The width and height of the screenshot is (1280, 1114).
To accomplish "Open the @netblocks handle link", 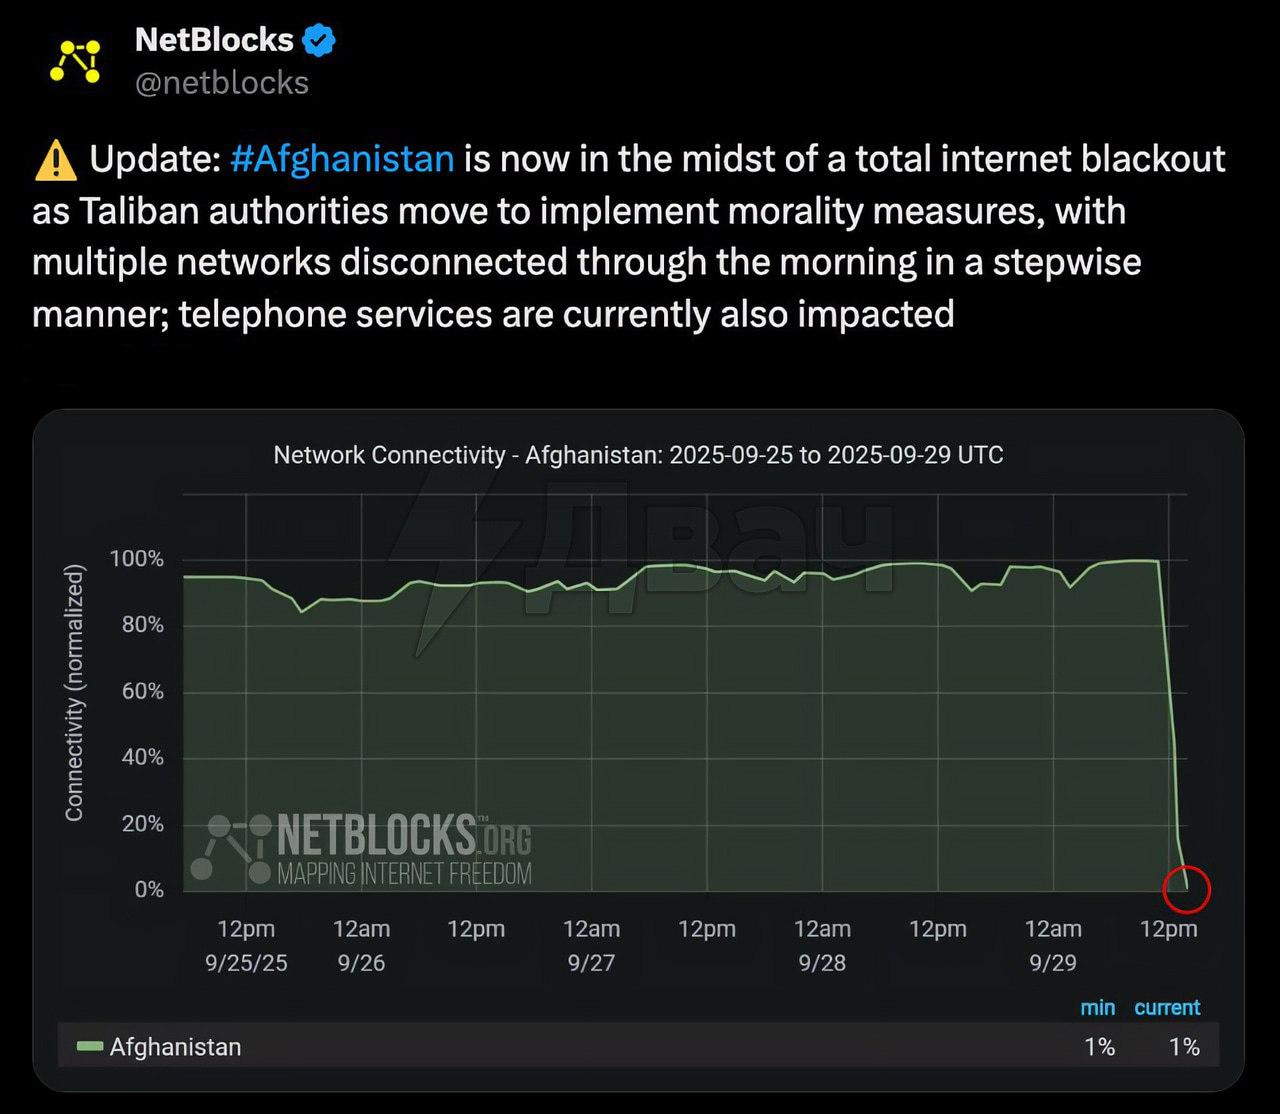I will pyautogui.click(x=222, y=82).
